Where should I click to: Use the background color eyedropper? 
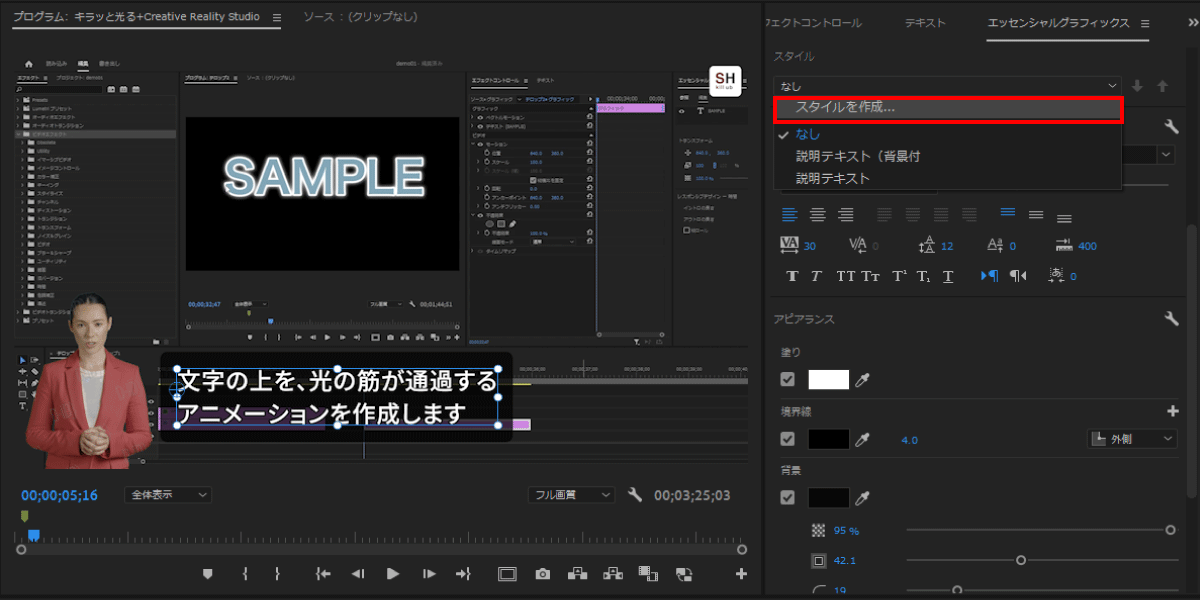click(x=863, y=497)
